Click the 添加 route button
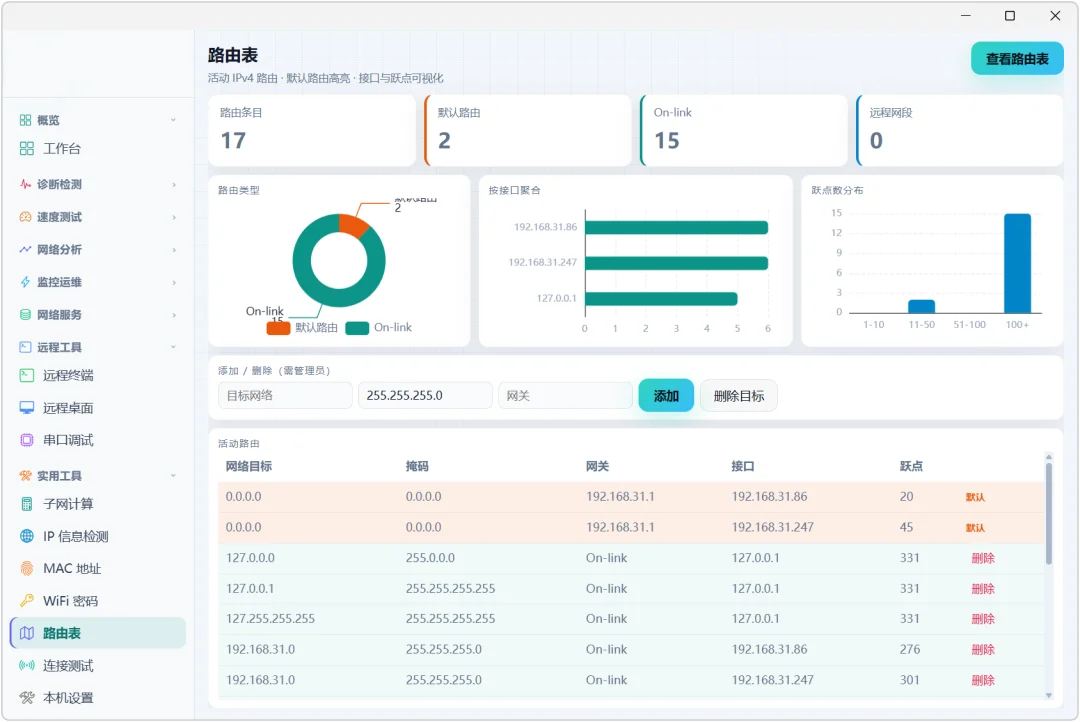1080x722 pixels. 666,396
